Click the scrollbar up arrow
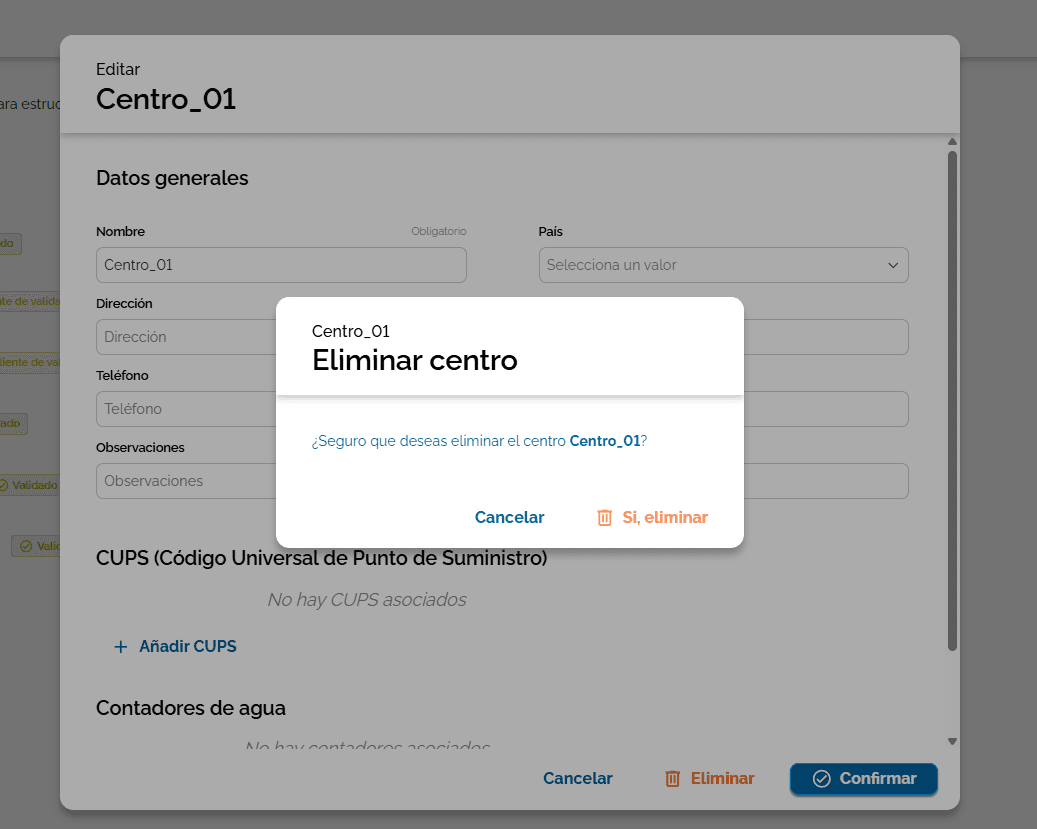 pos(952,142)
